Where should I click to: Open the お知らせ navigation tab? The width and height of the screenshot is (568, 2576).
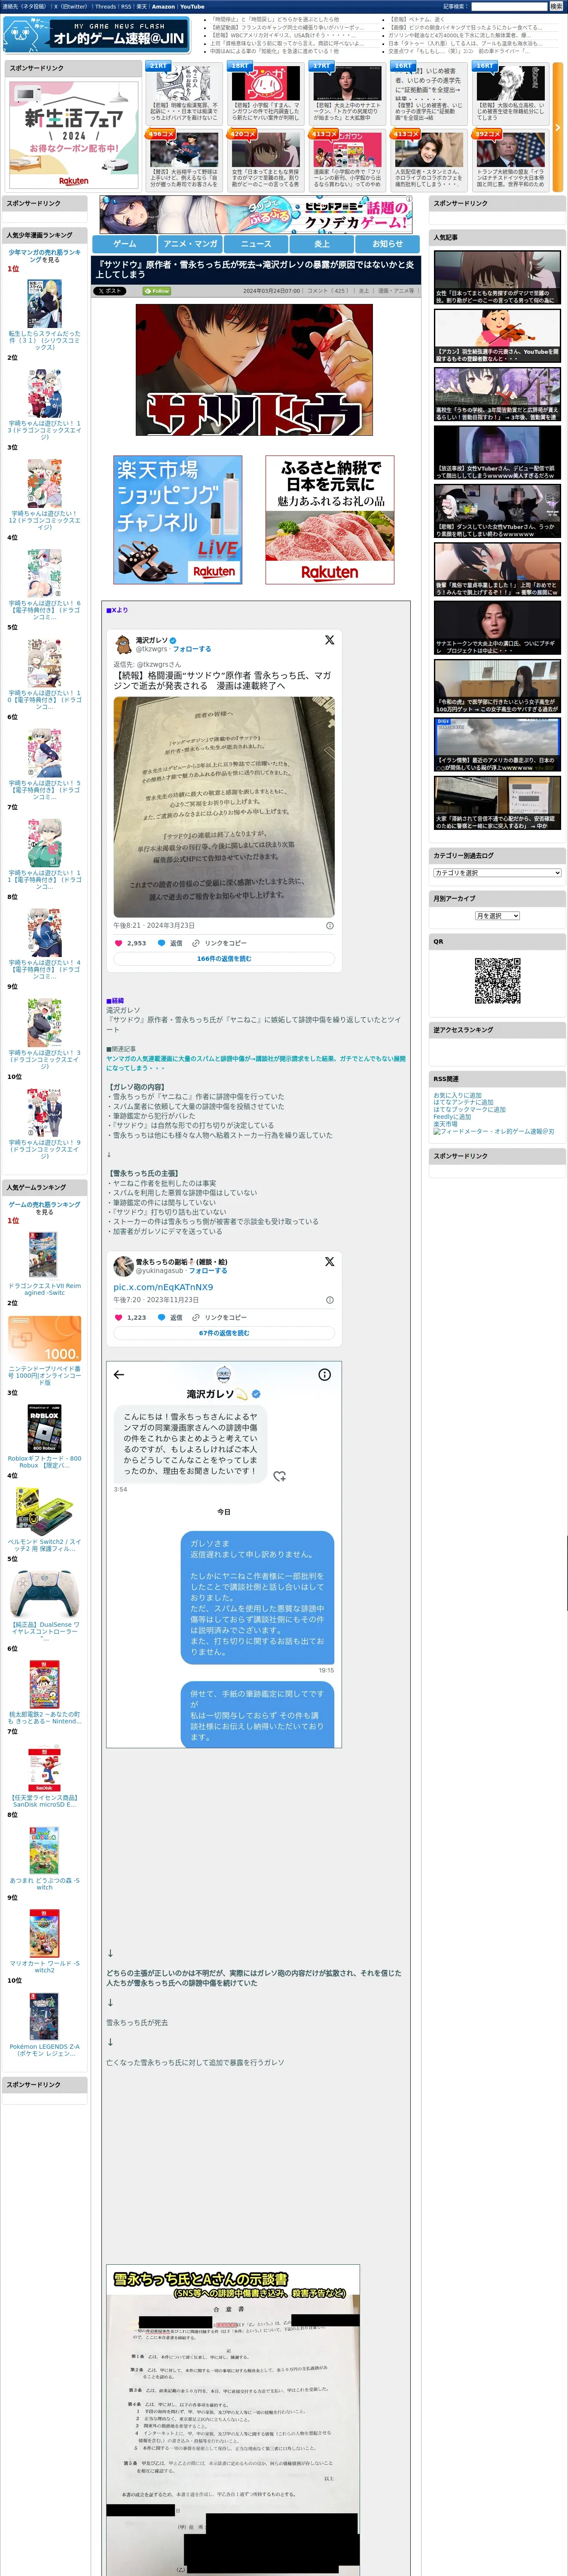point(388,244)
